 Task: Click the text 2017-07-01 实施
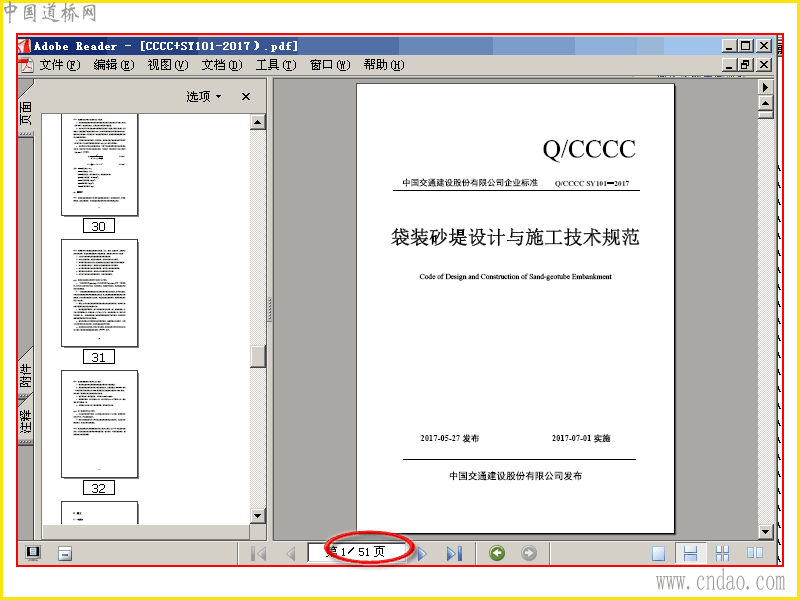tap(581, 438)
